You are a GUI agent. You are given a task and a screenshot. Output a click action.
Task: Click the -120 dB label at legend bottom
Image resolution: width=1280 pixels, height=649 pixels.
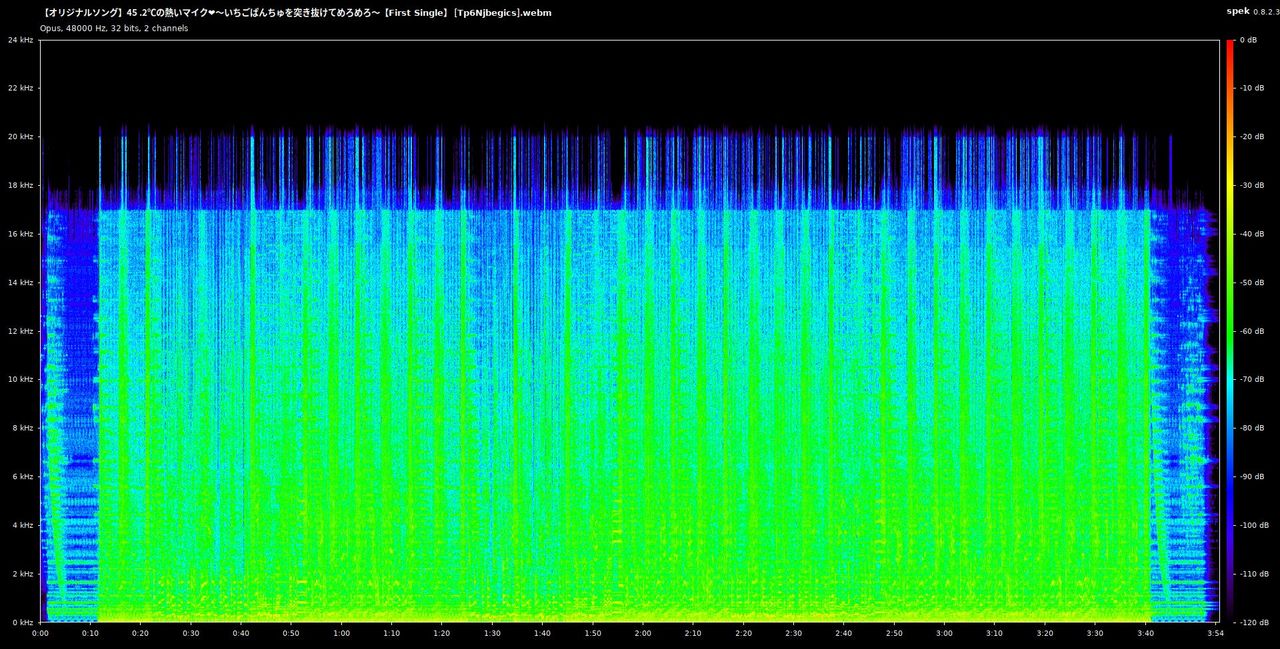(x=1253, y=622)
